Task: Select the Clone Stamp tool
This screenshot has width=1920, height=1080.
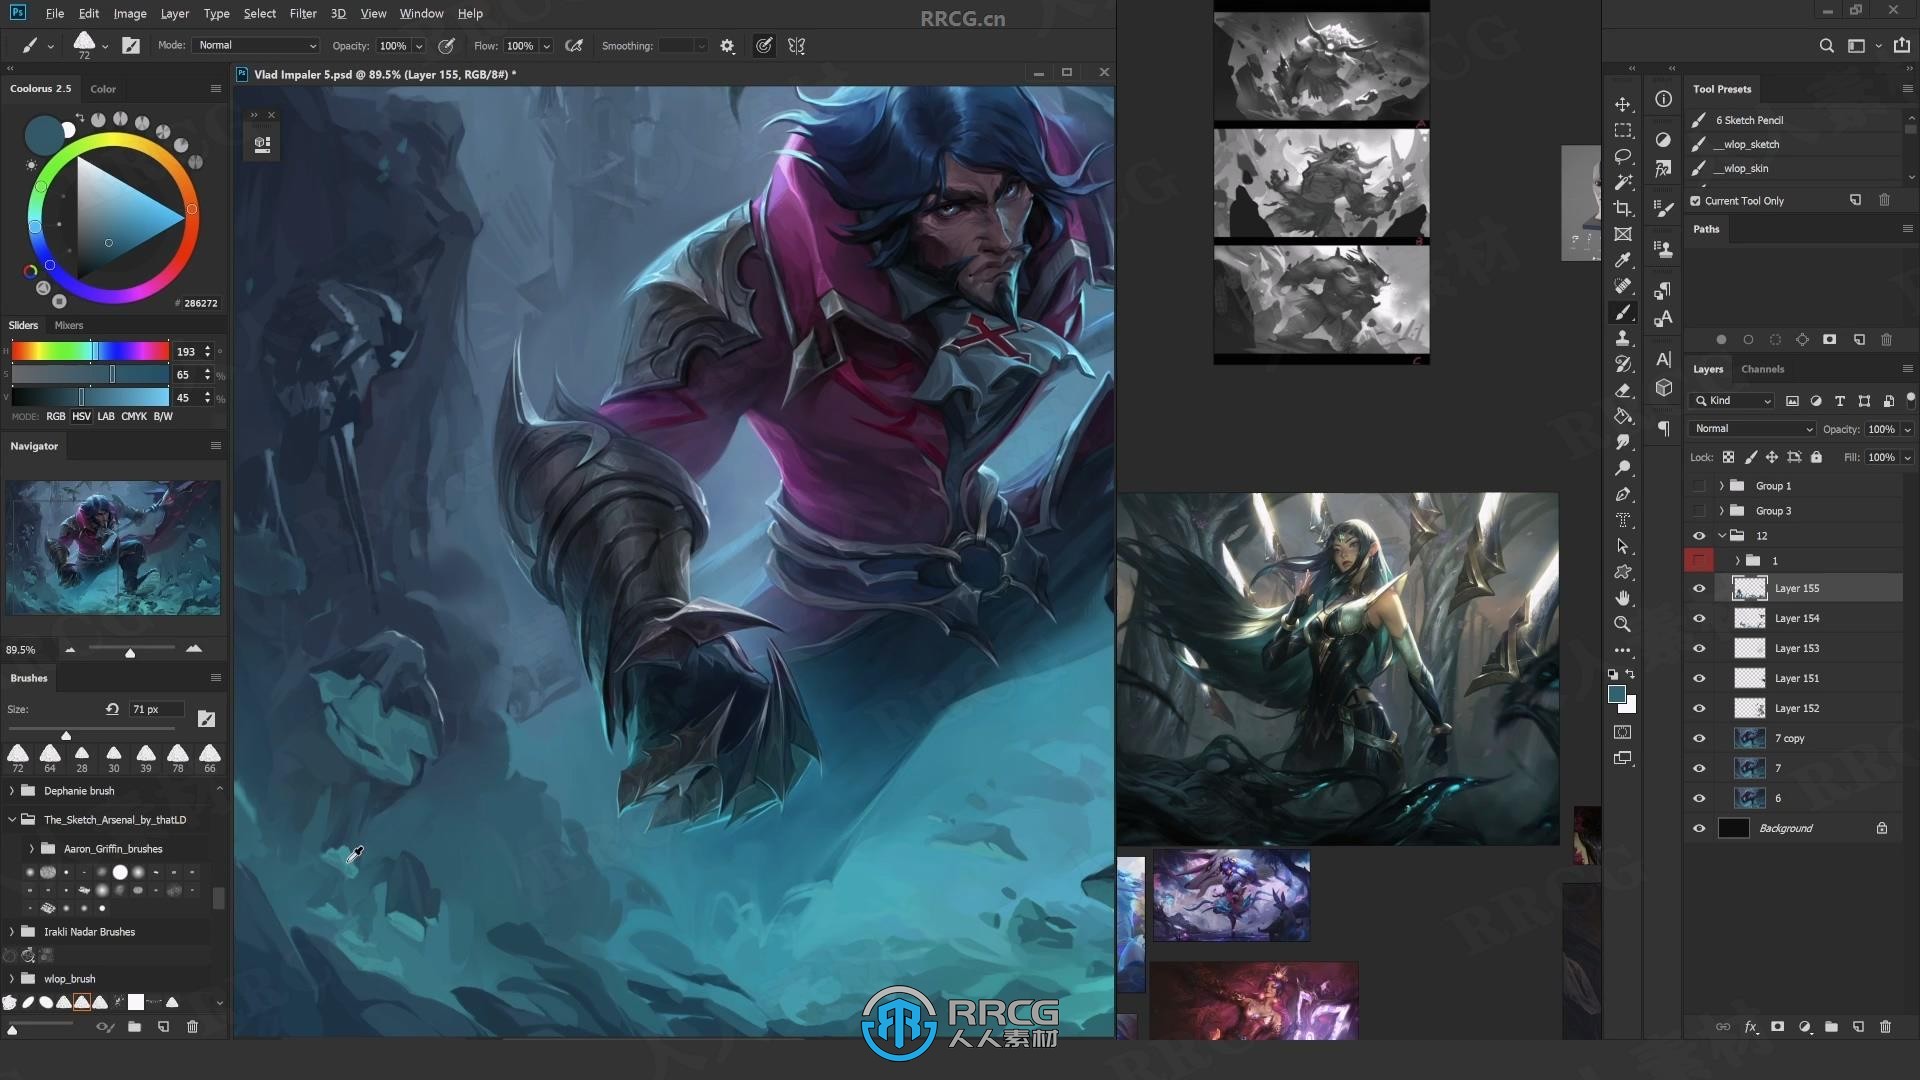Action: (1623, 339)
